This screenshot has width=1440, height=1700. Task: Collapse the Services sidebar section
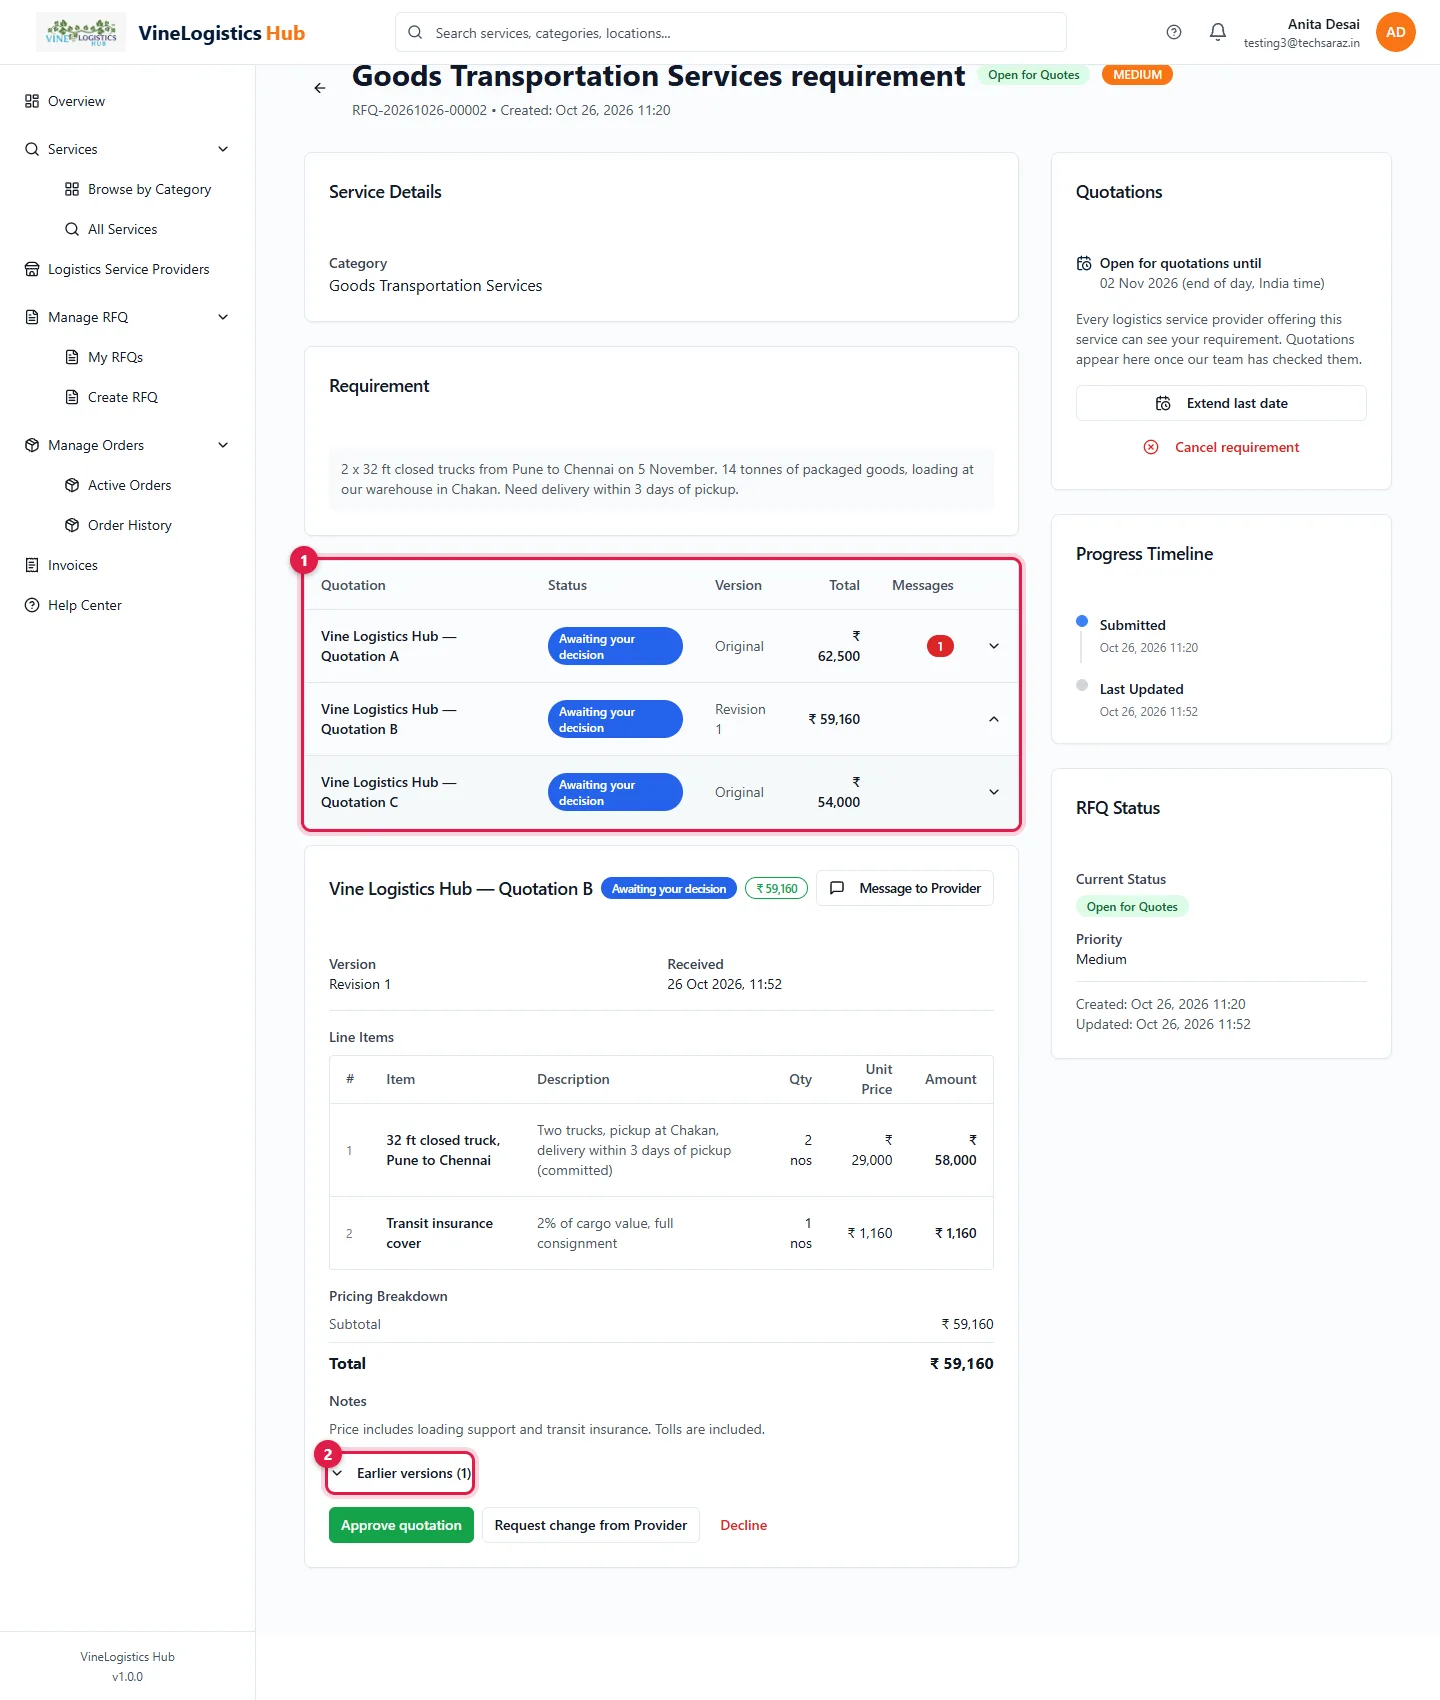tap(223, 149)
